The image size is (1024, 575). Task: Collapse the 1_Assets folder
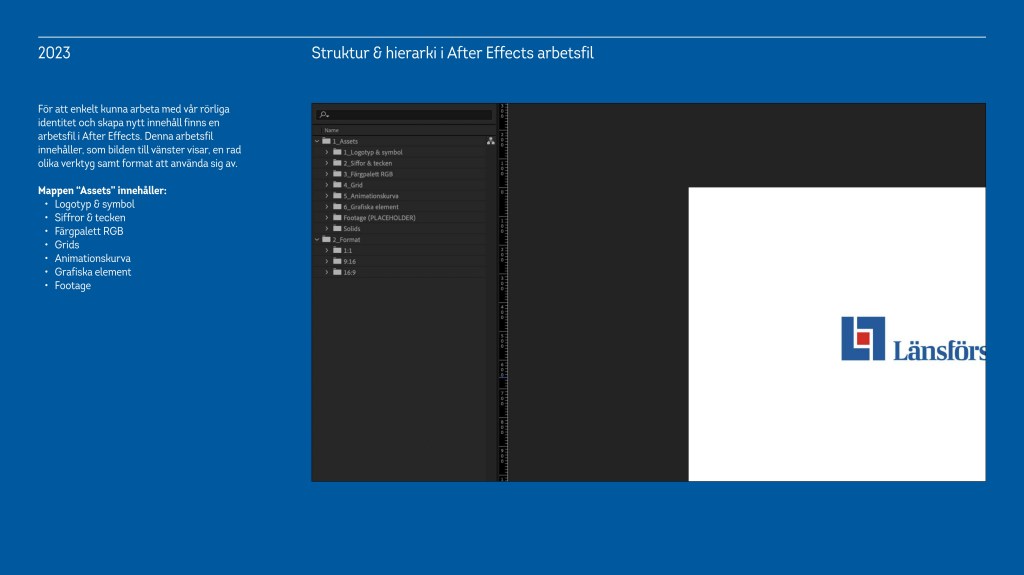tap(317, 141)
